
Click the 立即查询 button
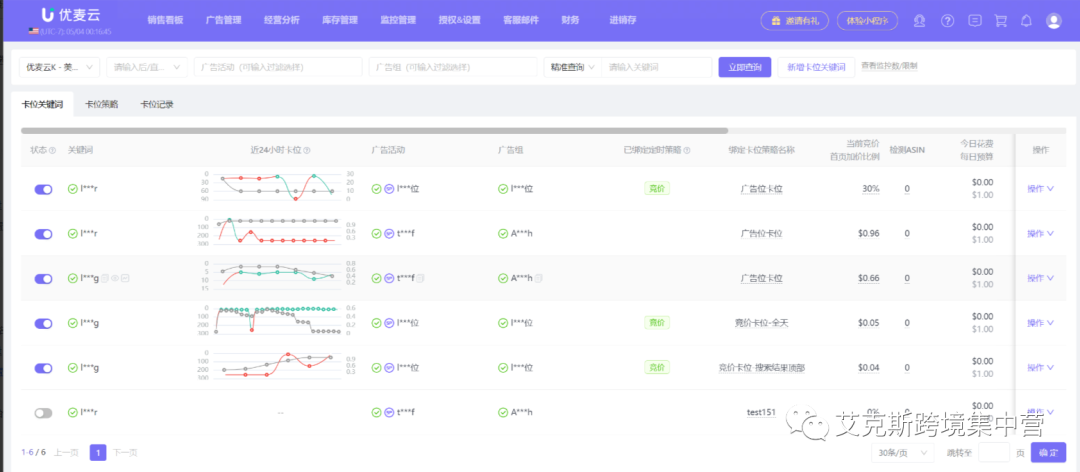point(745,67)
